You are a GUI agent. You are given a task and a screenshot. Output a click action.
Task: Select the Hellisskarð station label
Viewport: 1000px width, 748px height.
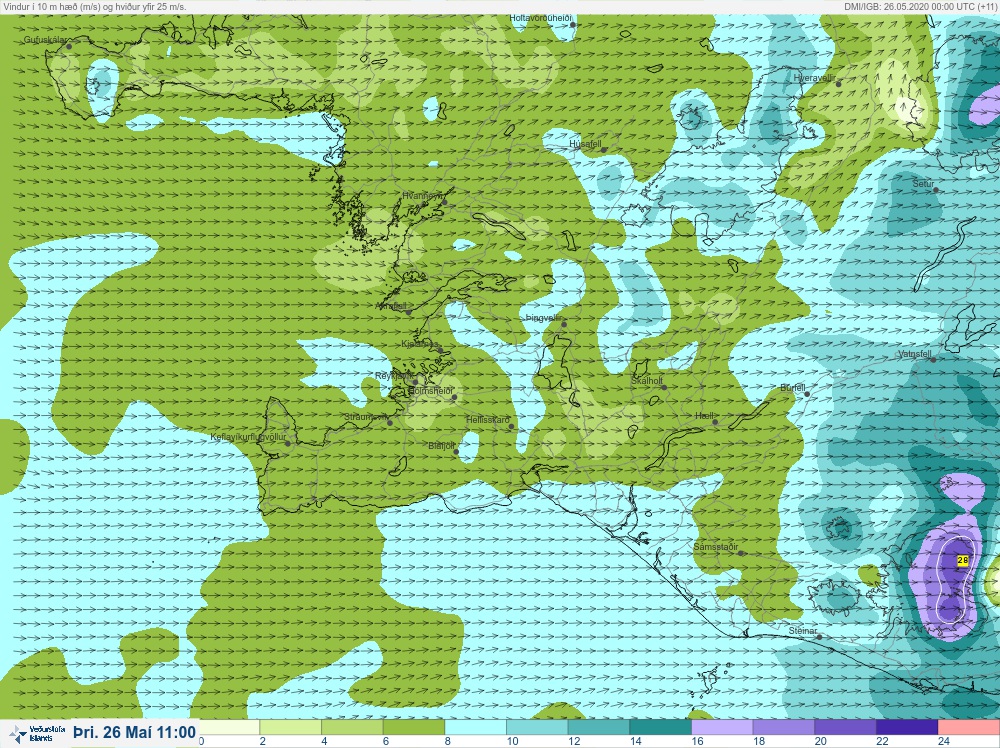point(488,420)
